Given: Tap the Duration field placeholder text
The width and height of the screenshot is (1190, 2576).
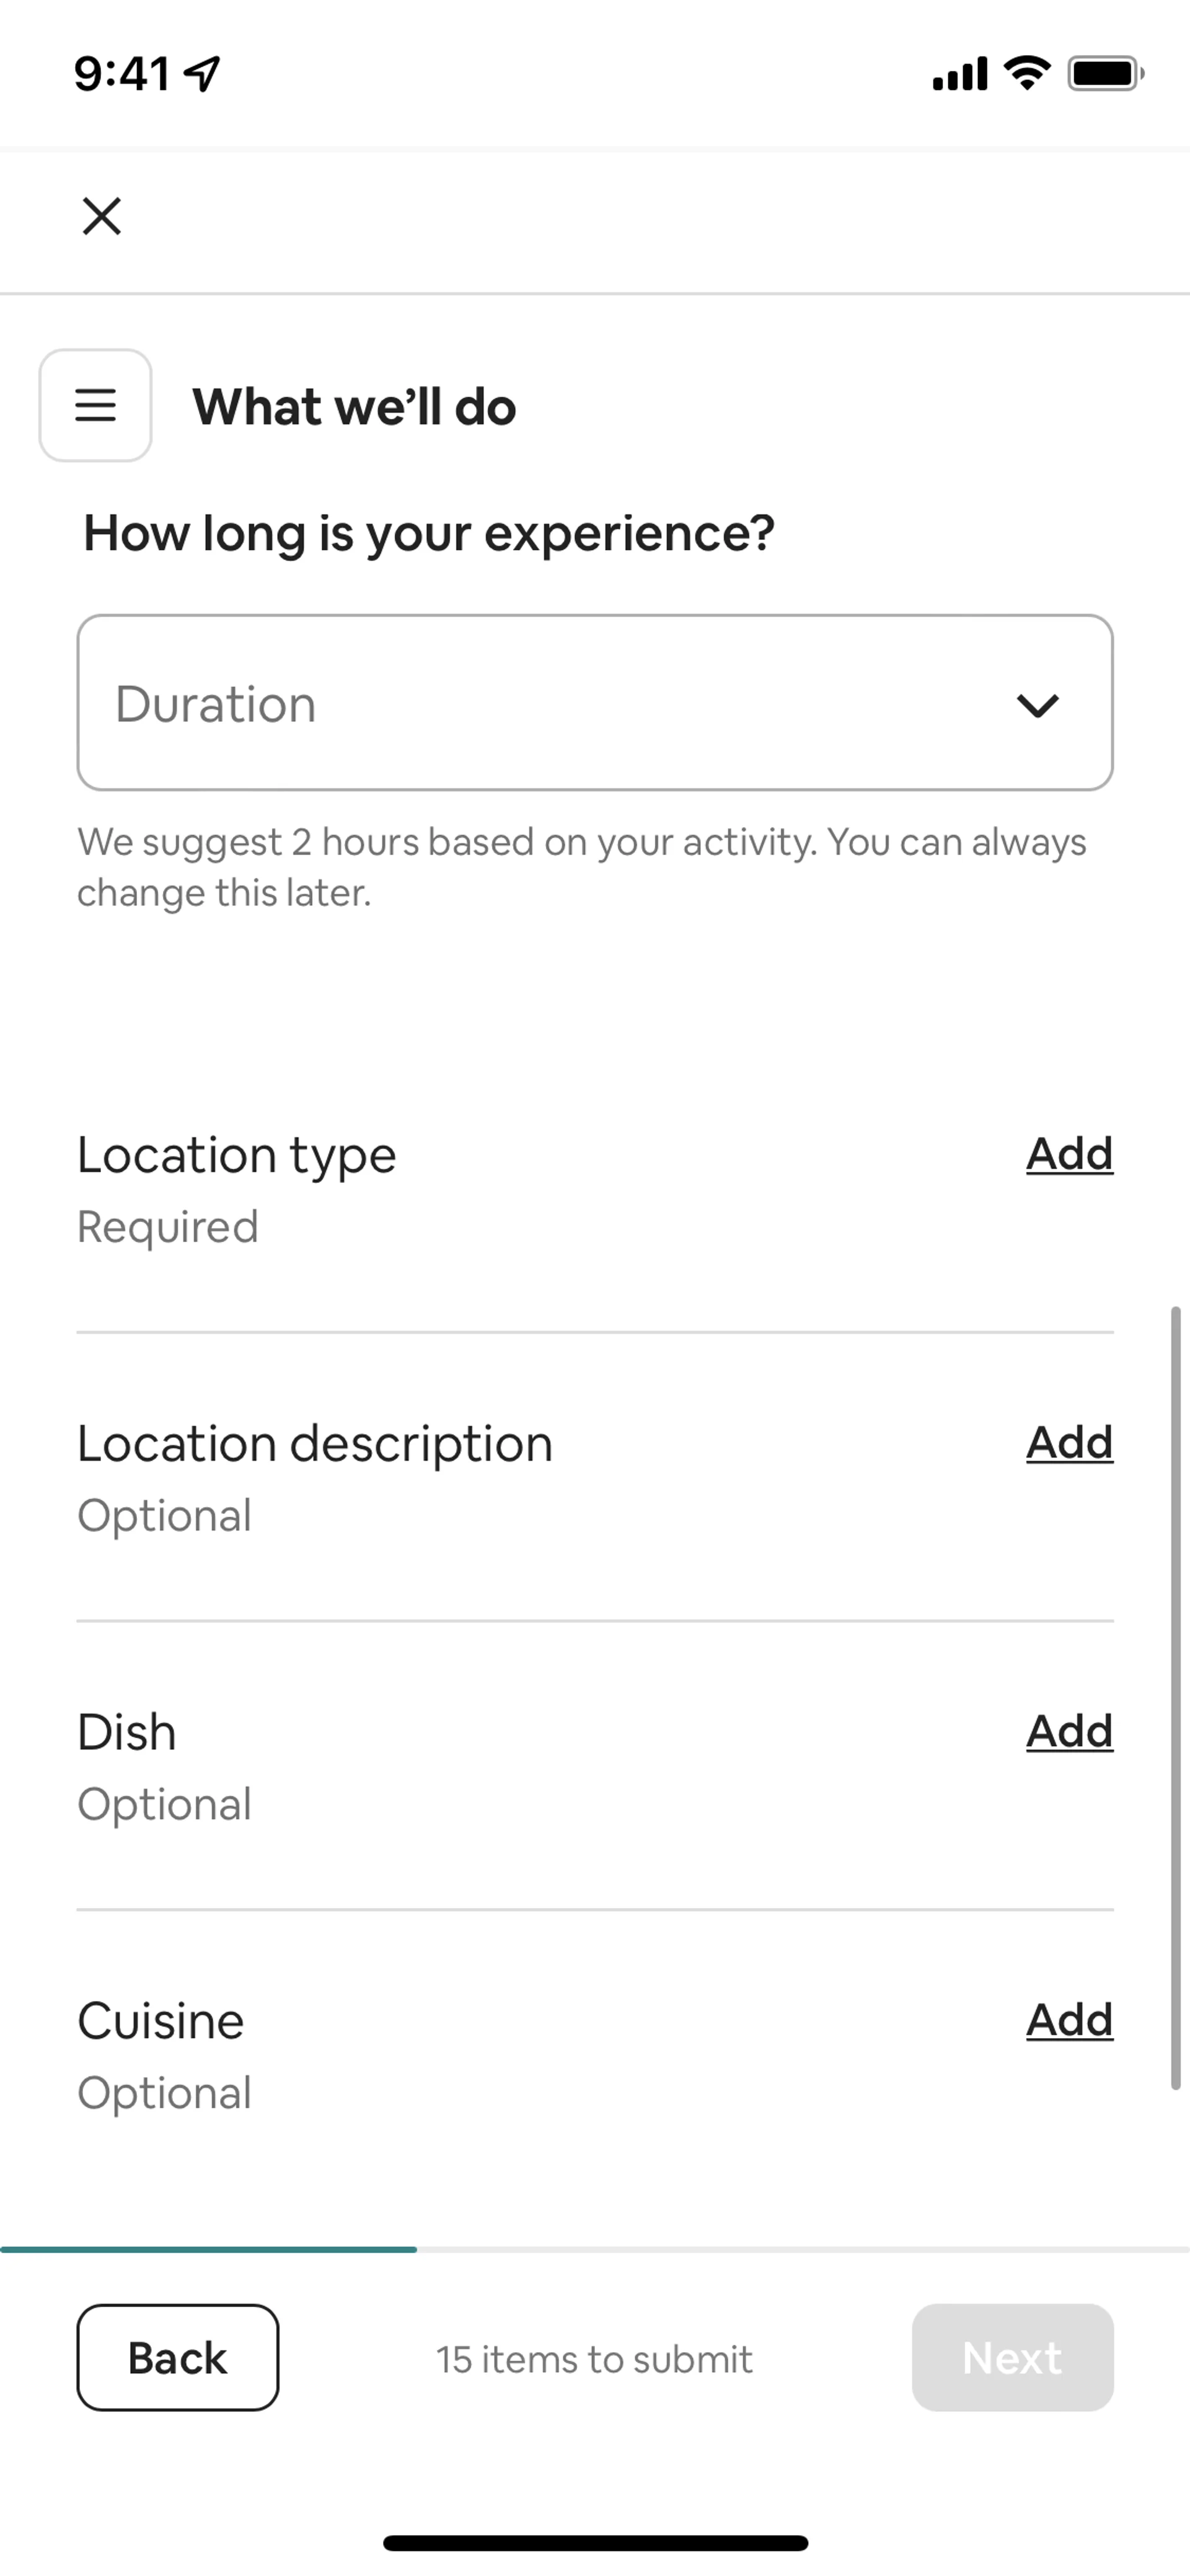Looking at the screenshot, I should [216, 704].
